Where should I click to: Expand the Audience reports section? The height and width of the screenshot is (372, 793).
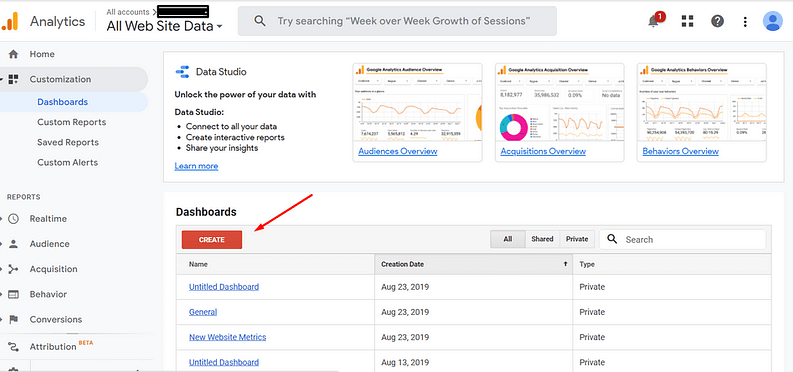[x=2, y=244]
